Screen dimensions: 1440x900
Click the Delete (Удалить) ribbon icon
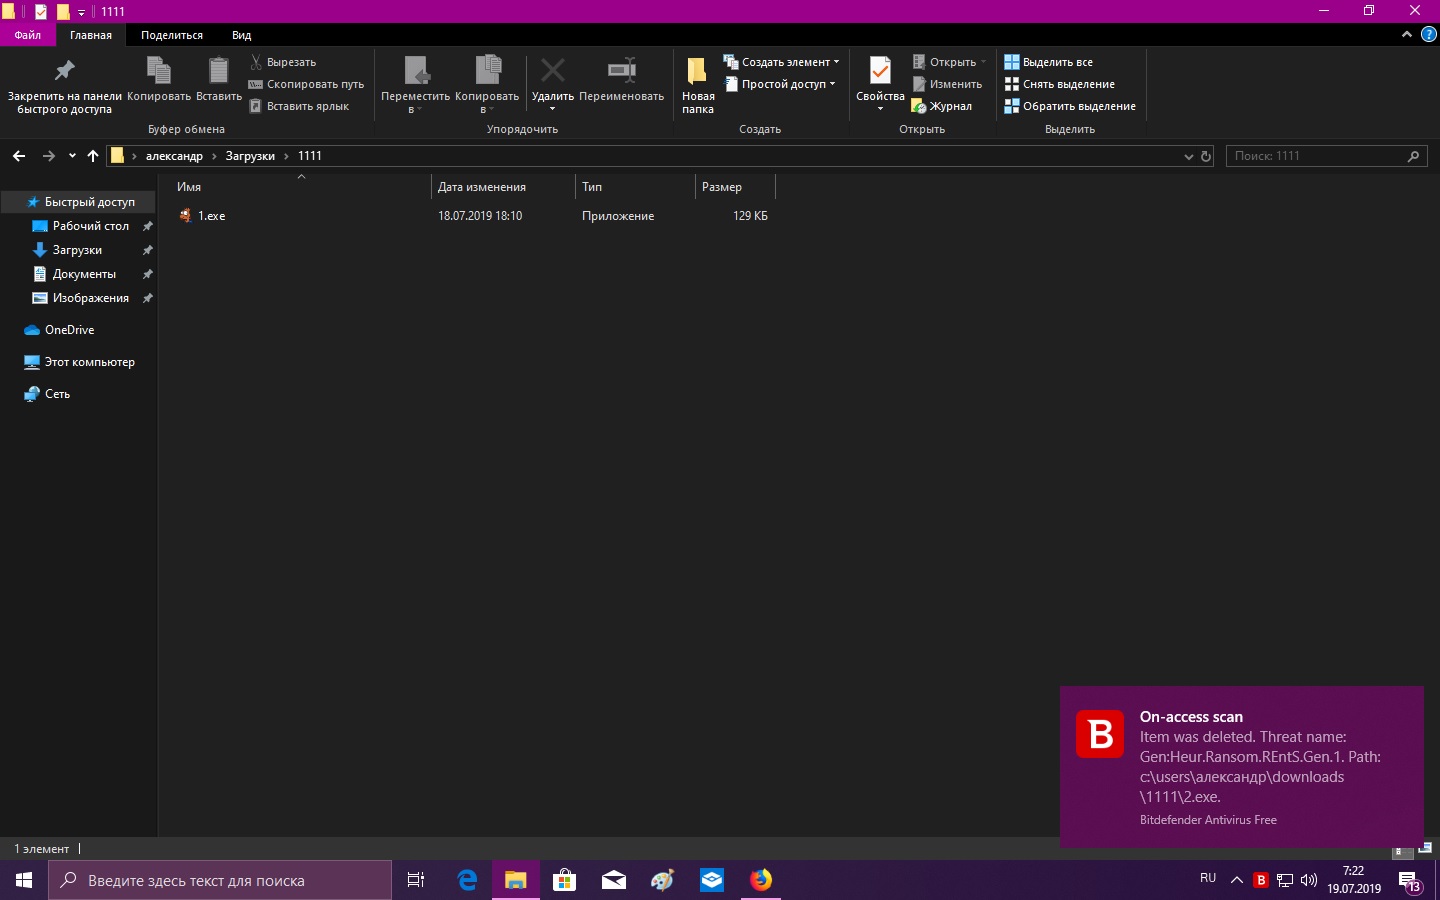pos(552,72)
